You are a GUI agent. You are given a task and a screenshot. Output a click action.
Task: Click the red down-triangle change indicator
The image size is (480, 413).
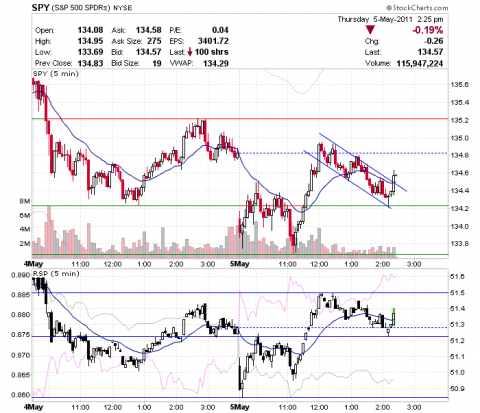pyautogui.click(x=370, y=30)
